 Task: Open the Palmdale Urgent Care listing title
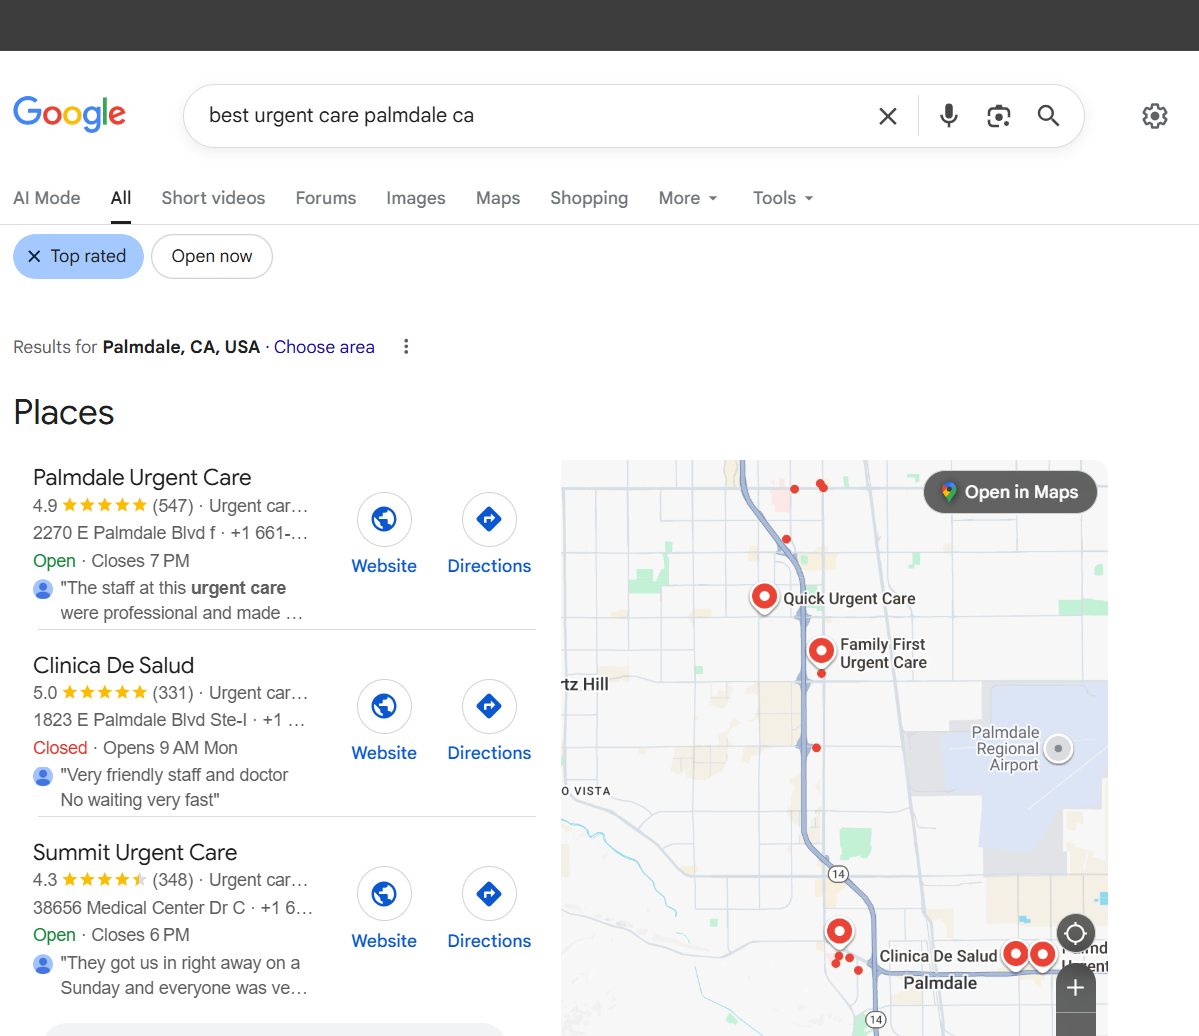142,477
